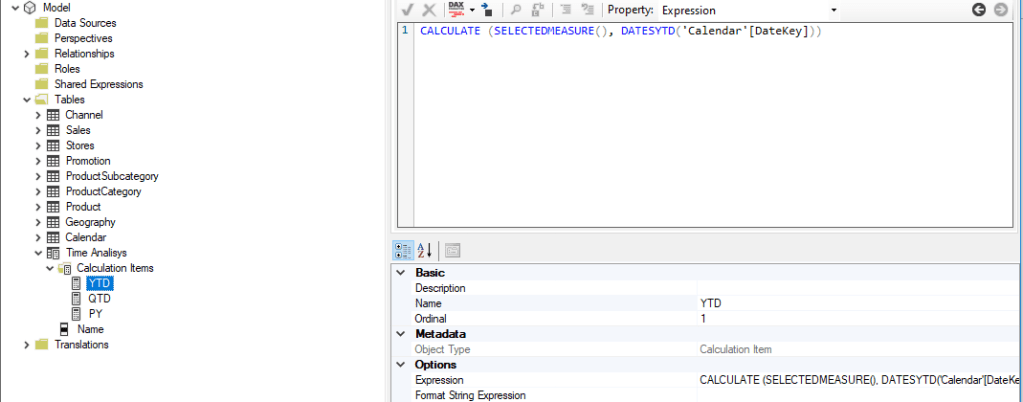Select the QTD calculation item
The image size is (1023, 402).
(x=98, y=298)
